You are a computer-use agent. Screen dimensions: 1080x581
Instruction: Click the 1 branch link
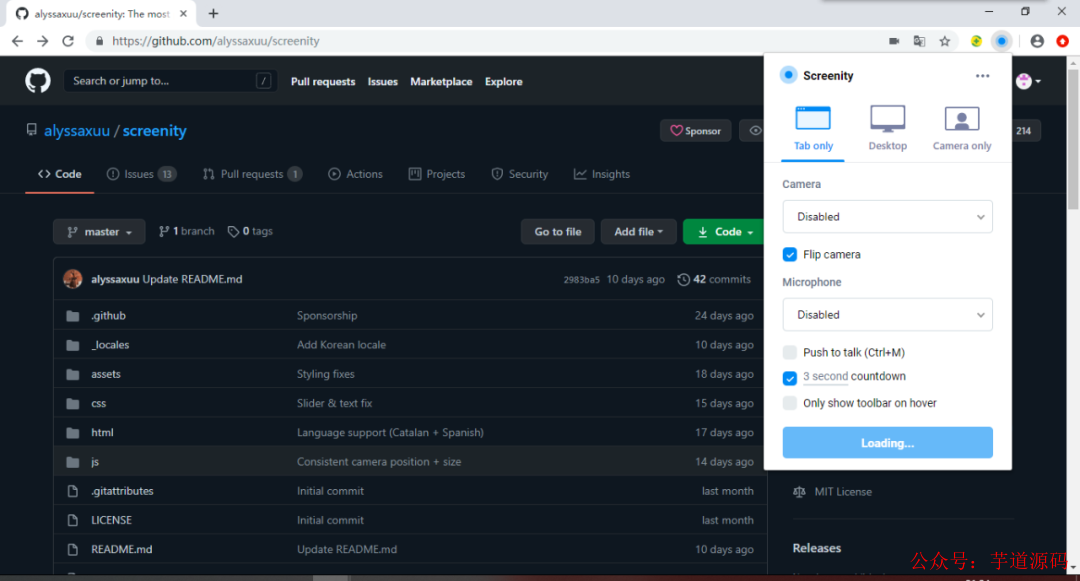(x=187, y=231)
